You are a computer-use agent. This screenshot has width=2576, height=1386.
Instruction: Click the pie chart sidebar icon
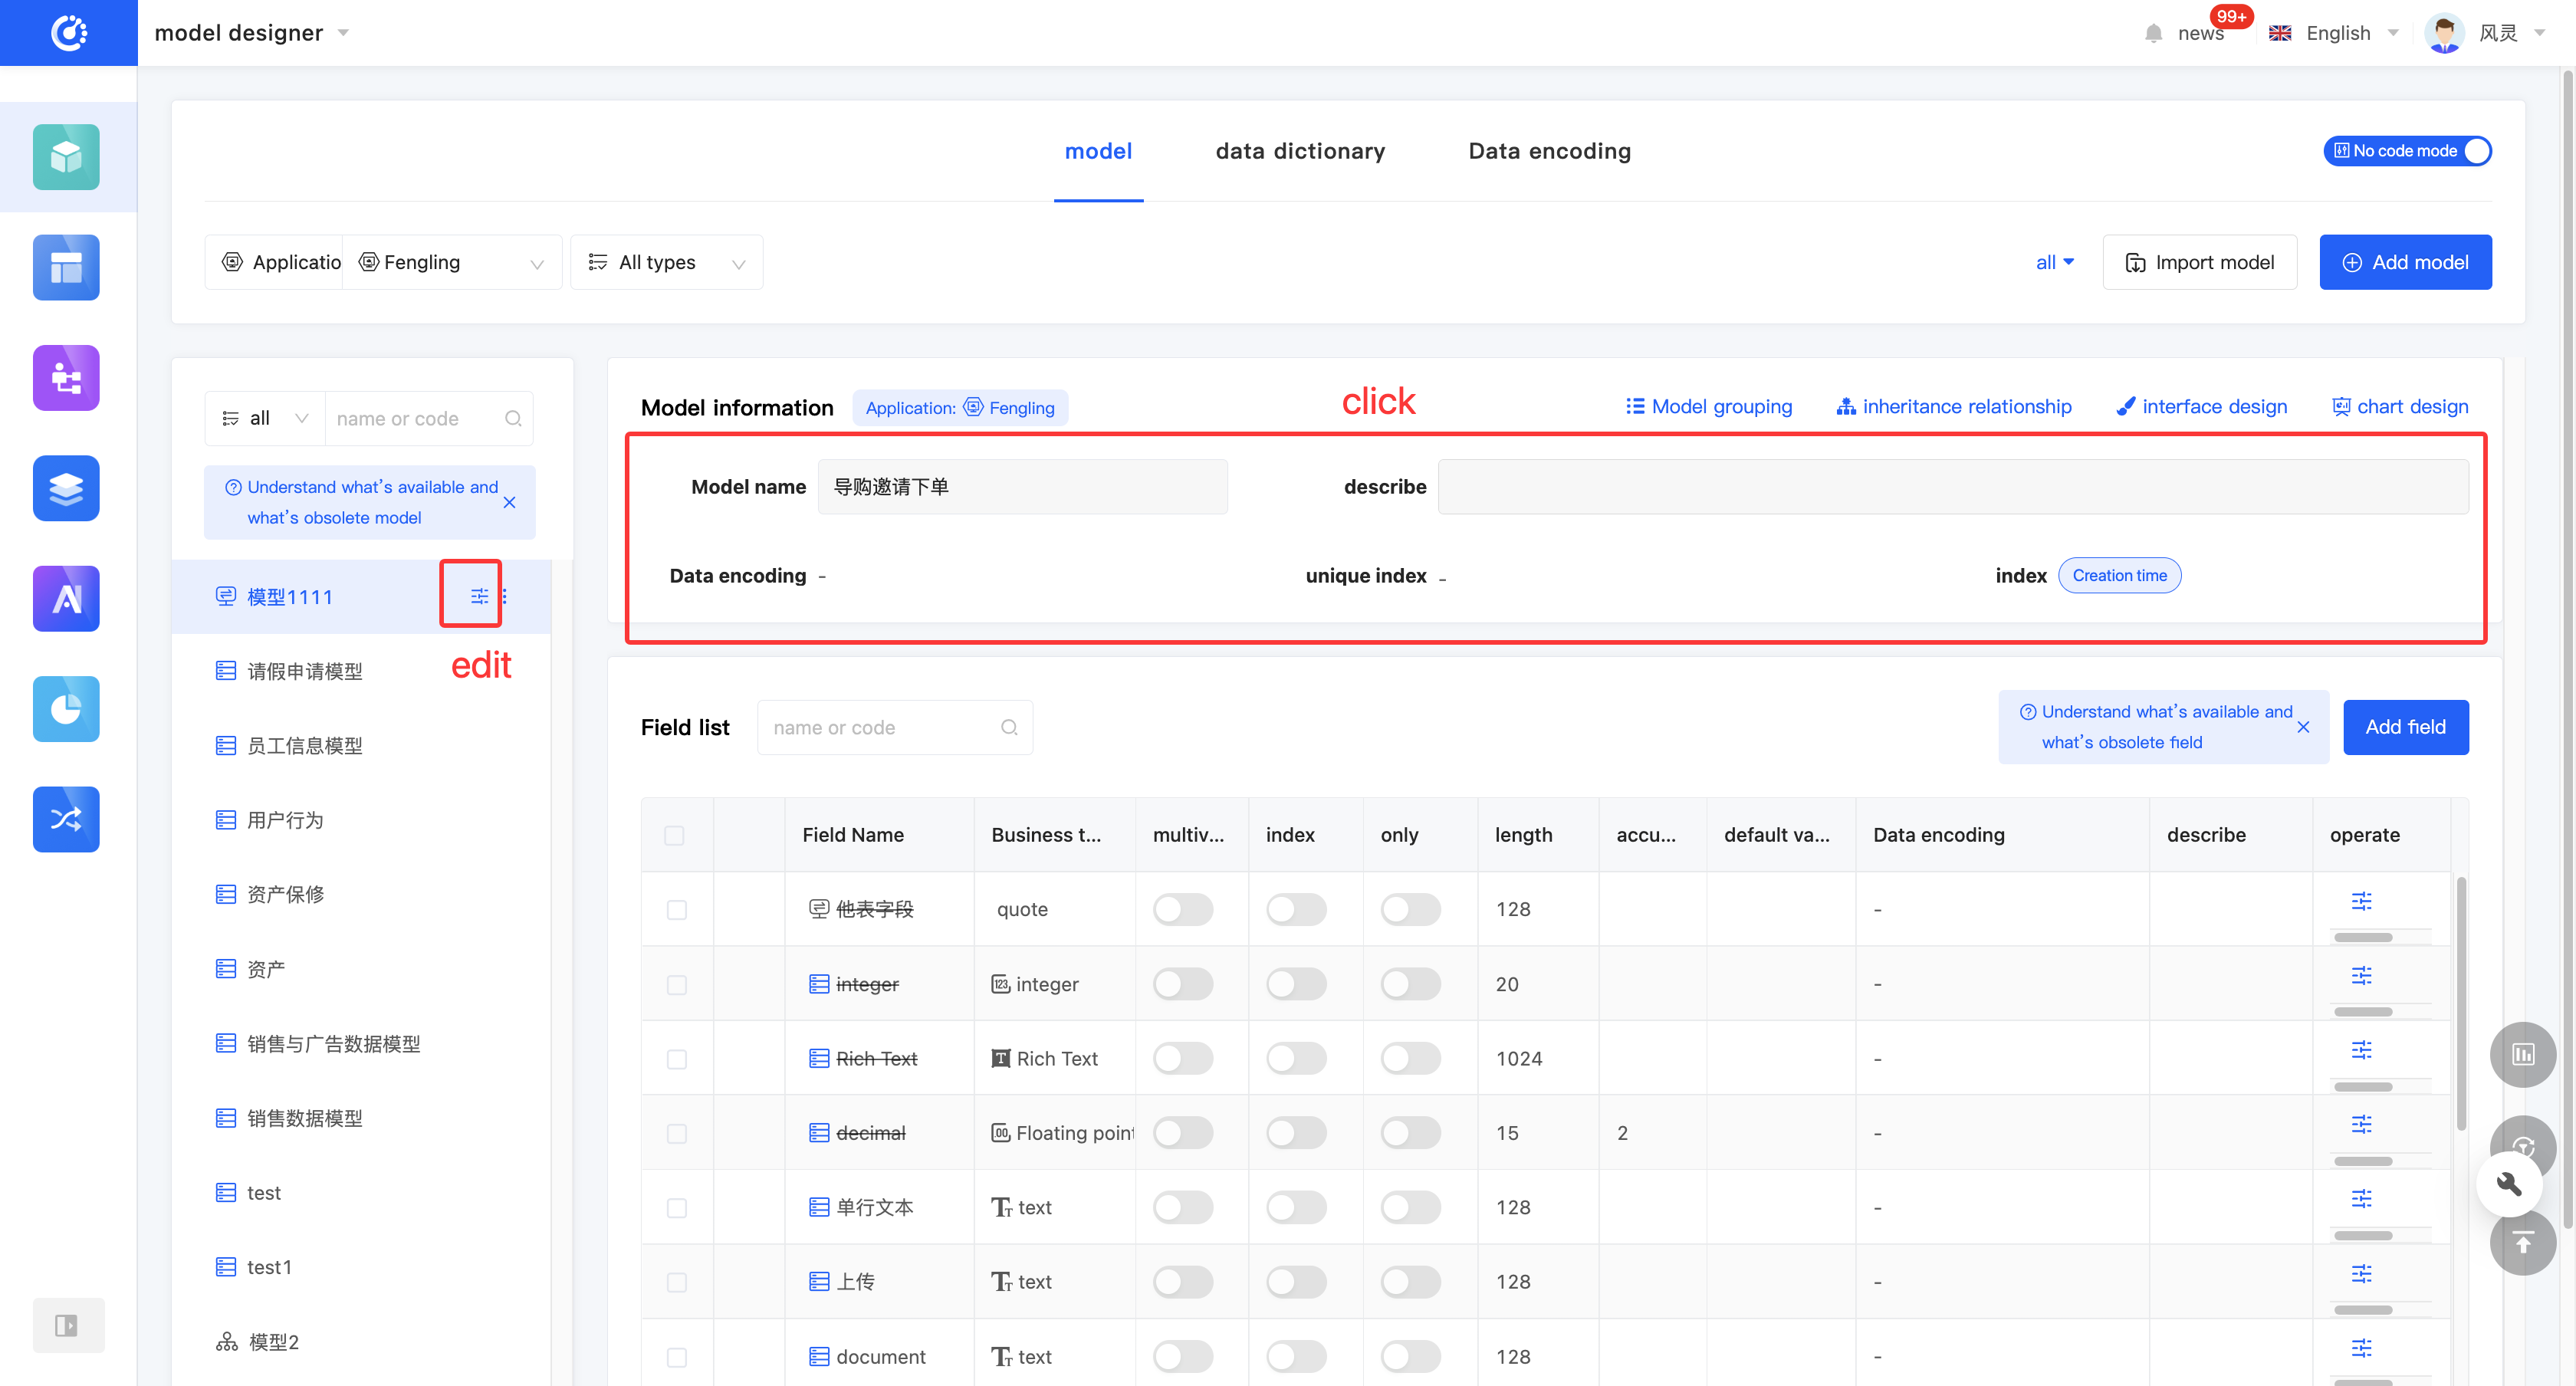point(66,709)
